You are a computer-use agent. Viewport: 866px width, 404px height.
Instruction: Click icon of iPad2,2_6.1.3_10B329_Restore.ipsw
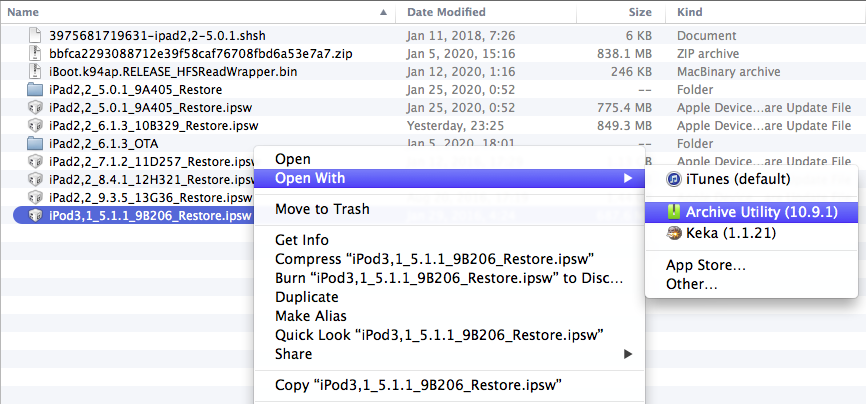point(35,125)
